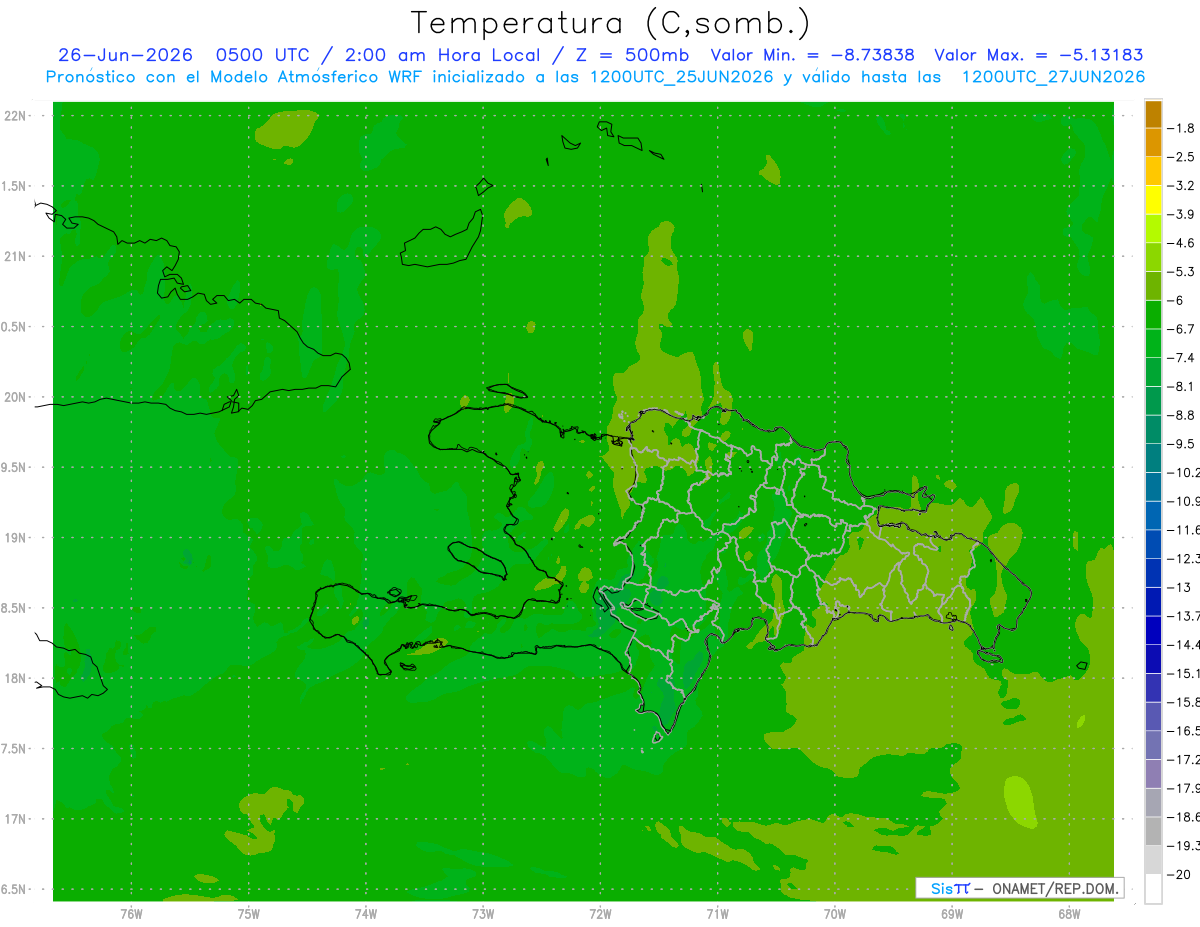Click the "72W" longitude axis label
Screen dimensions: 1200x927
coord(600,914)
